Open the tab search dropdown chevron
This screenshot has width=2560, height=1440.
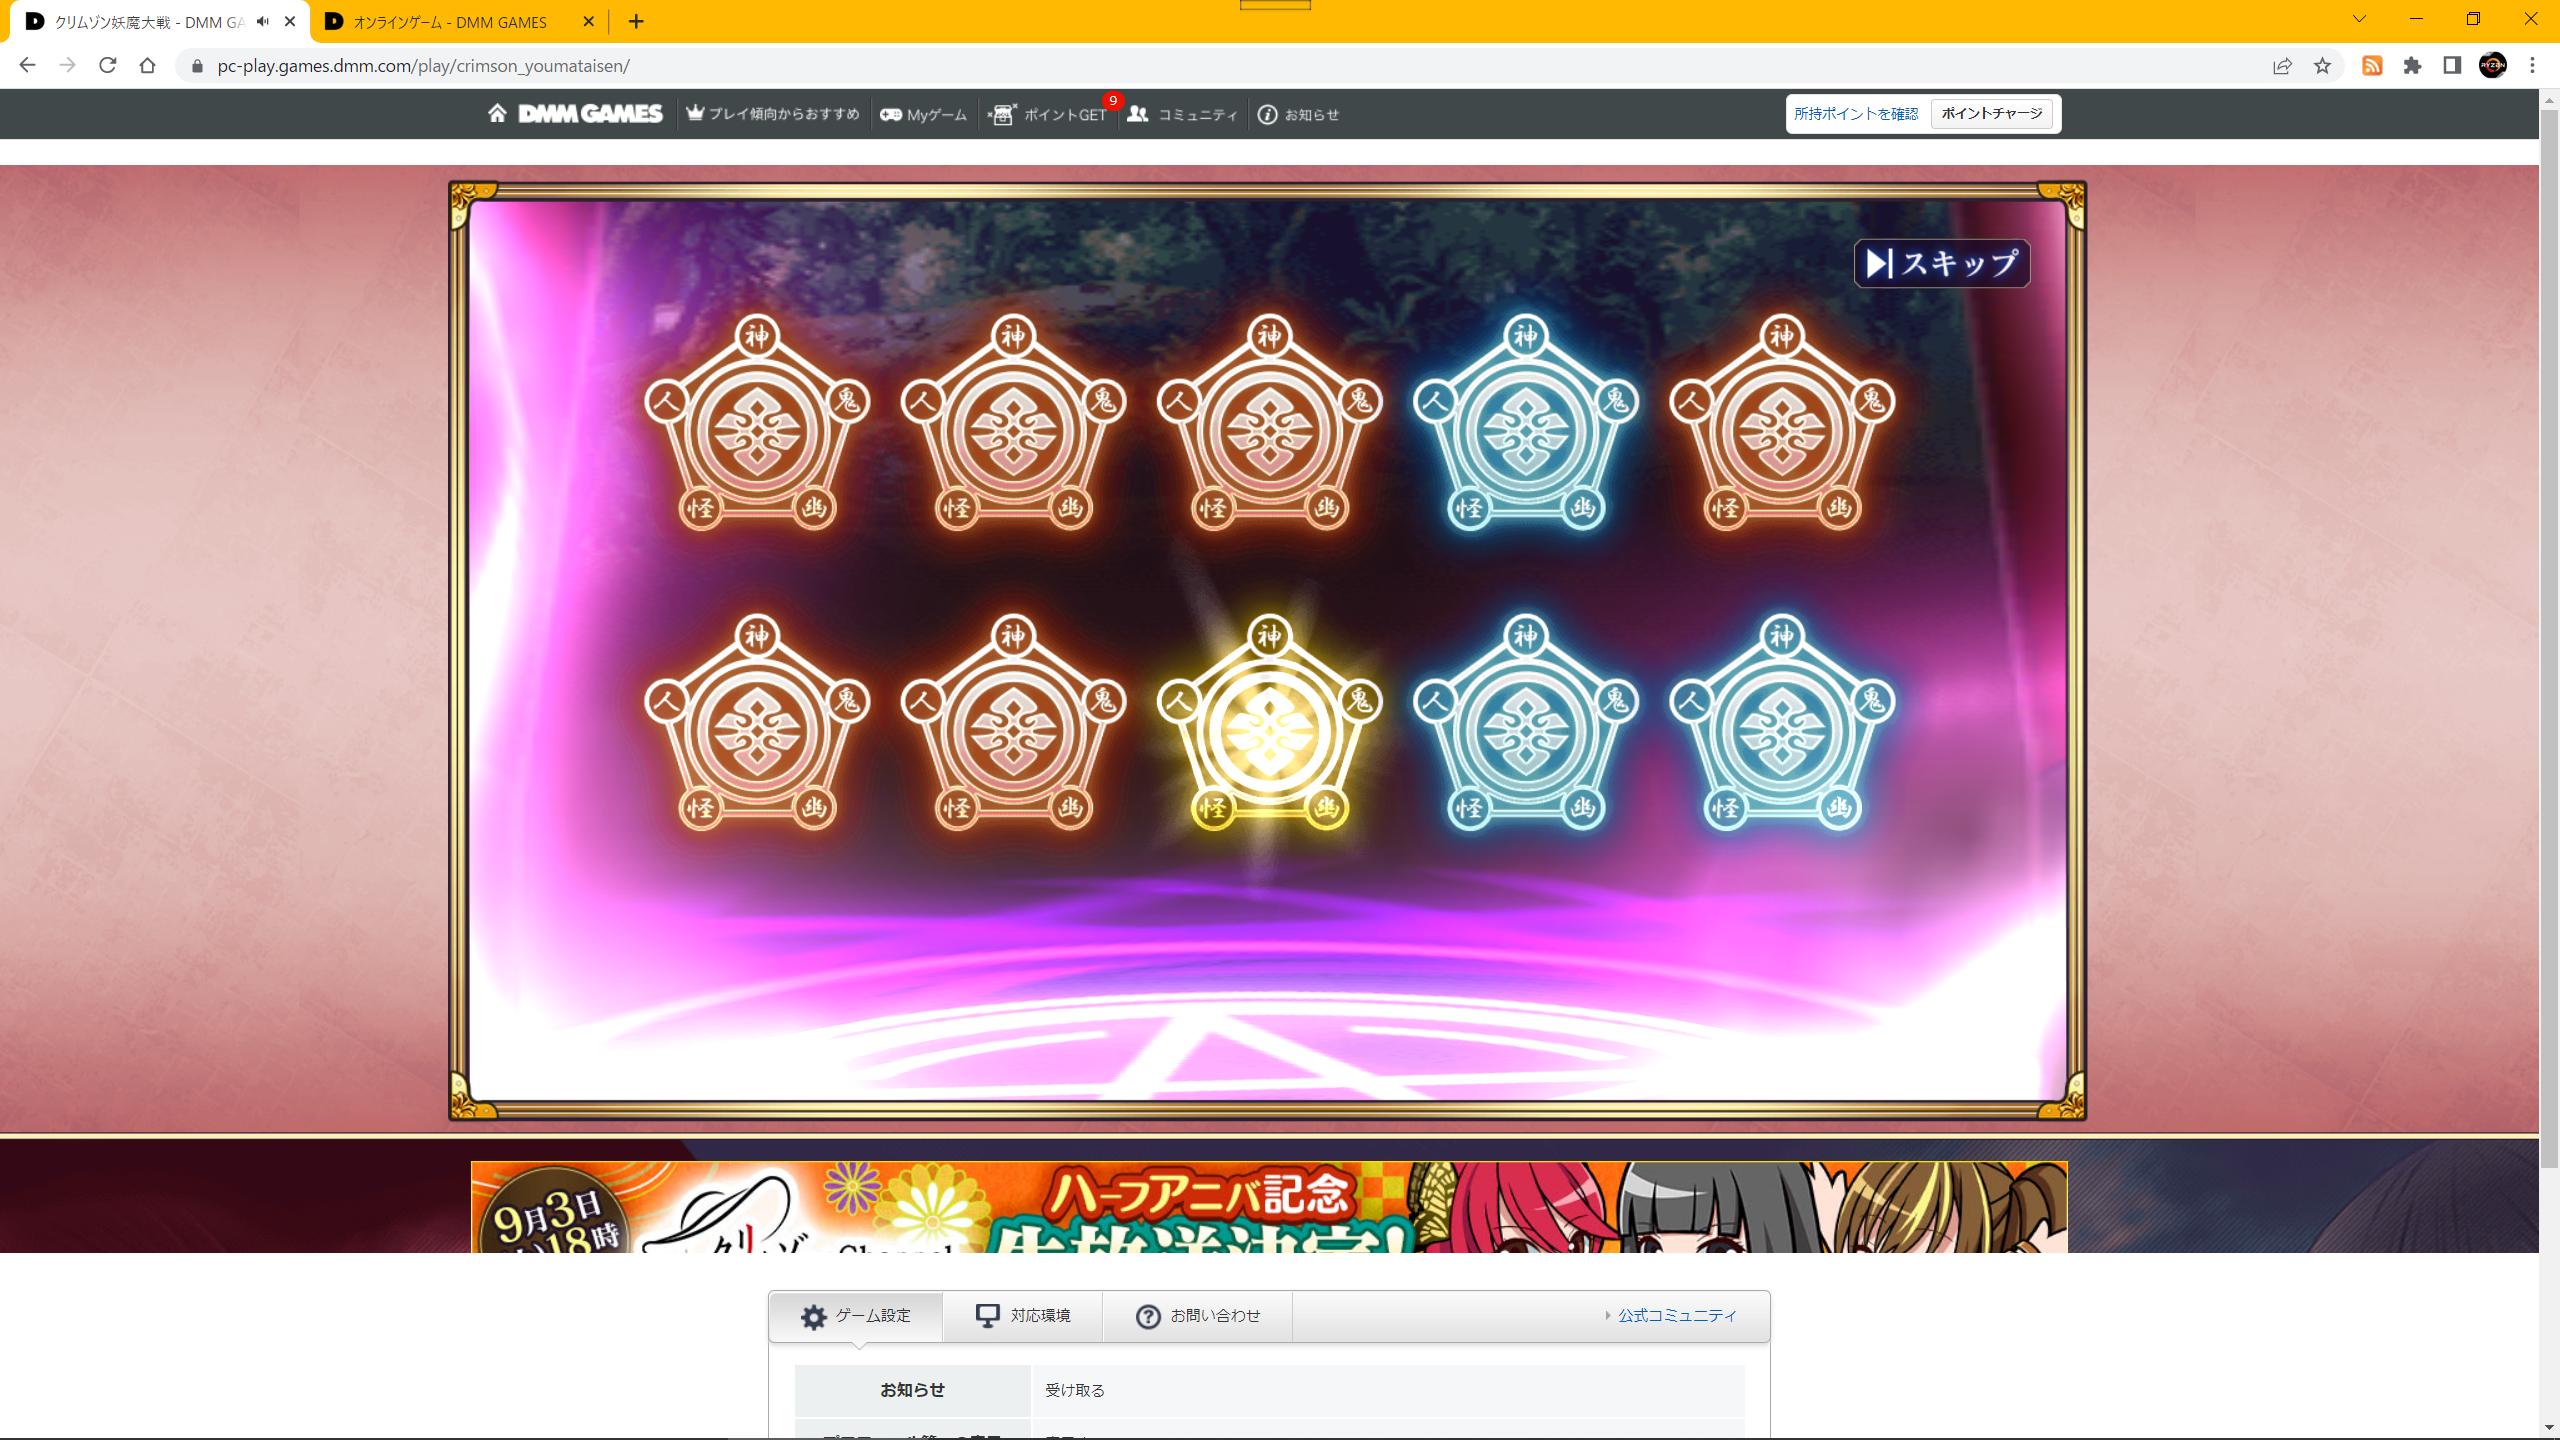pos(2359,19)
